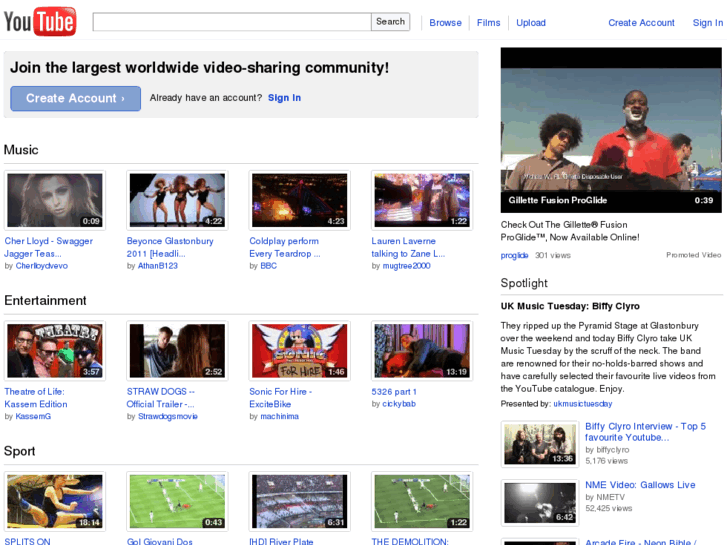This screenshot has height=545, width=727.
Task: Open the Upload menu link
Action: pos(531,23)
